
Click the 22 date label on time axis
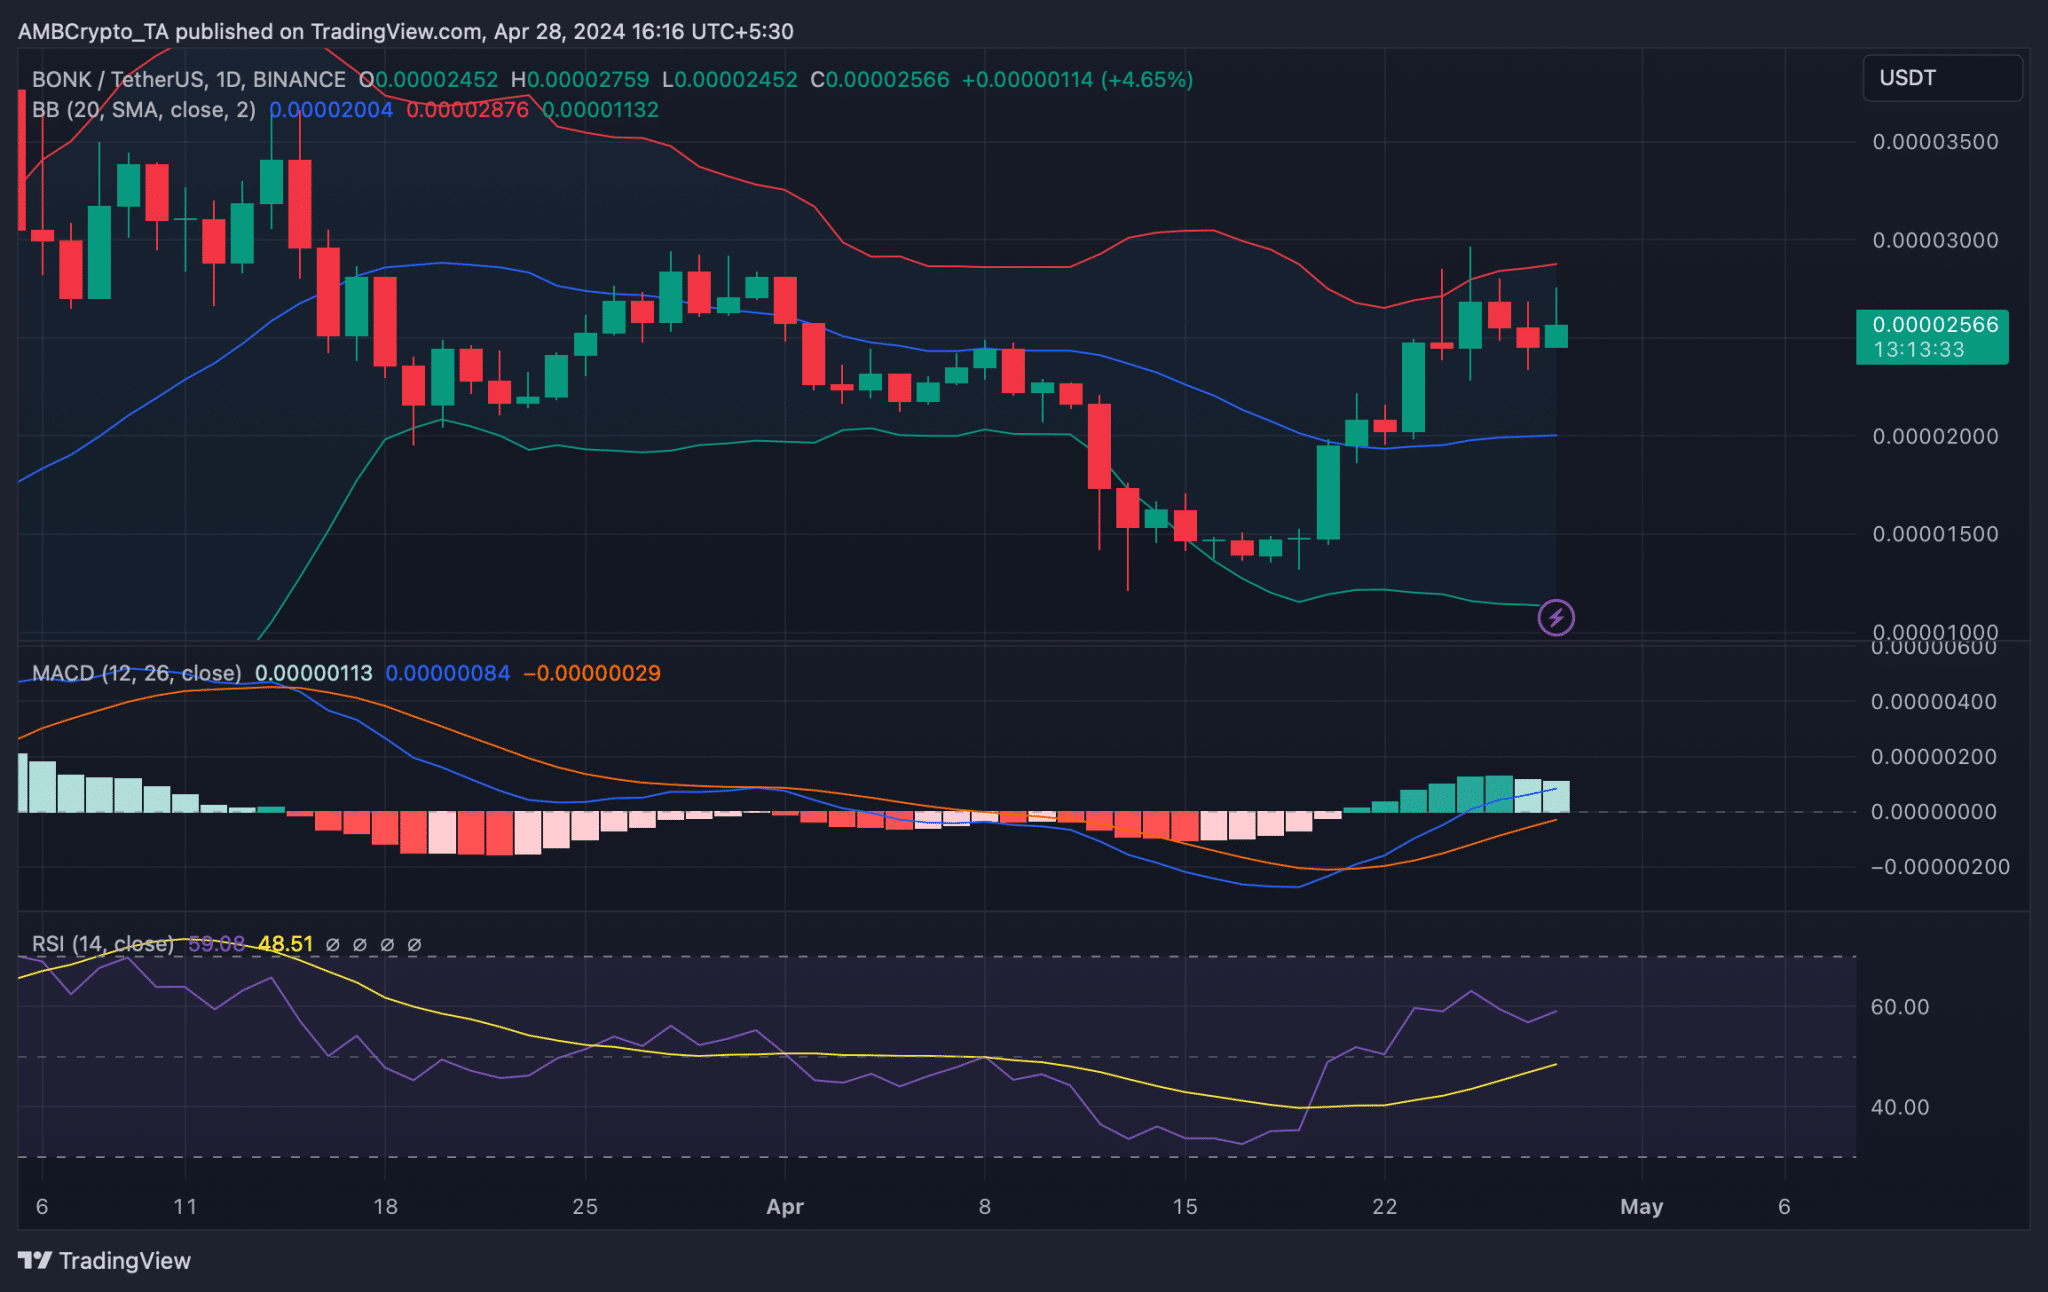(1384, 1207)
